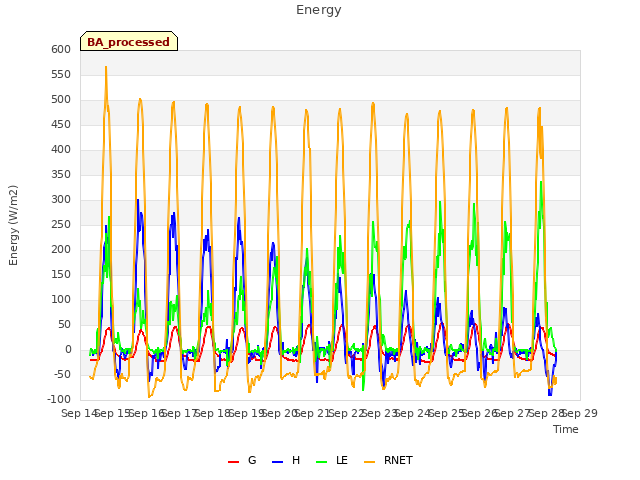
Task: Click the -50 y-axis tick label
Action: pyautogui.click(x=62, y=374)
